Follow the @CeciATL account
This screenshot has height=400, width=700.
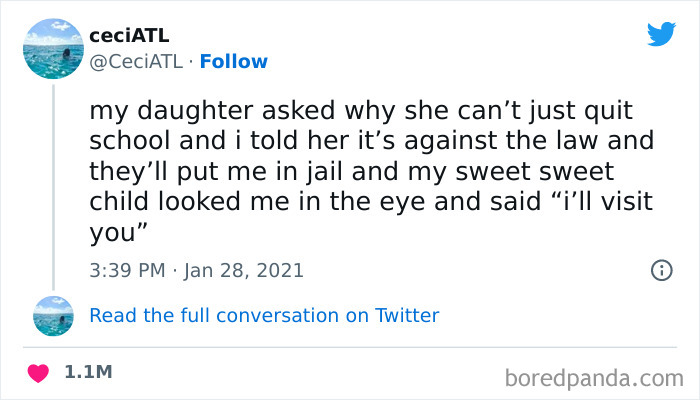[x=234, y=61]
